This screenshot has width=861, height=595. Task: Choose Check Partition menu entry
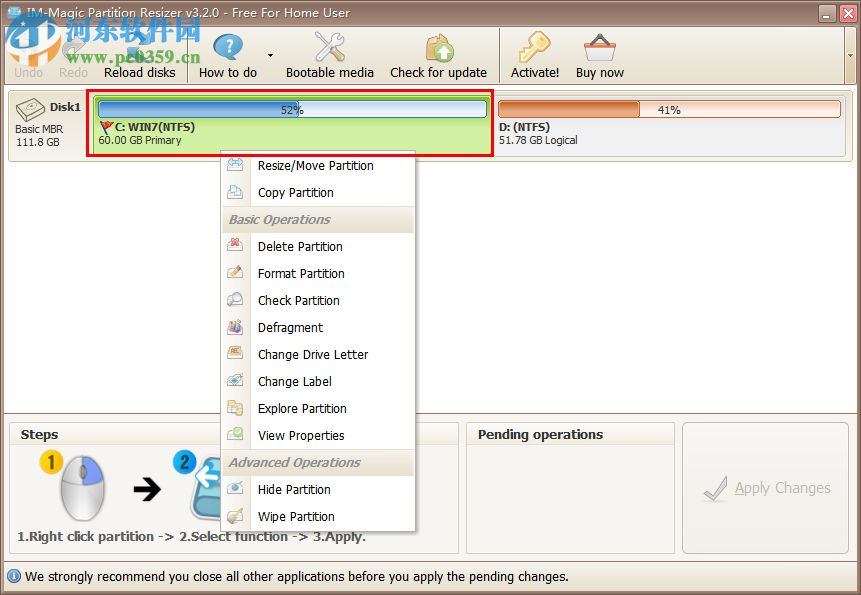pos(318,300)
